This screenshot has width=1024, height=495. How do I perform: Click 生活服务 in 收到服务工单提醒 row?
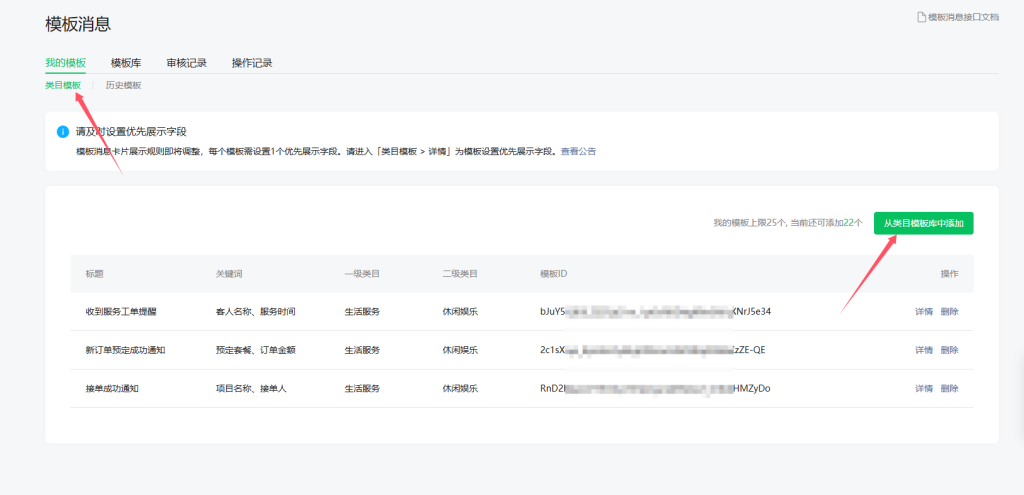(x=362, y=311)
